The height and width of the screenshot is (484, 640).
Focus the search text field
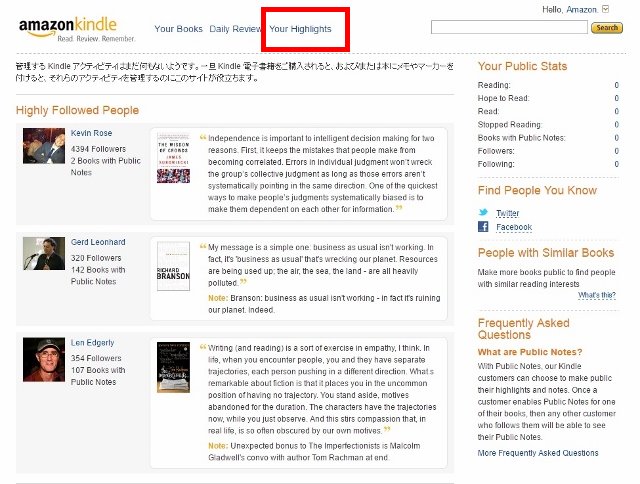click(x=509, y=27)
